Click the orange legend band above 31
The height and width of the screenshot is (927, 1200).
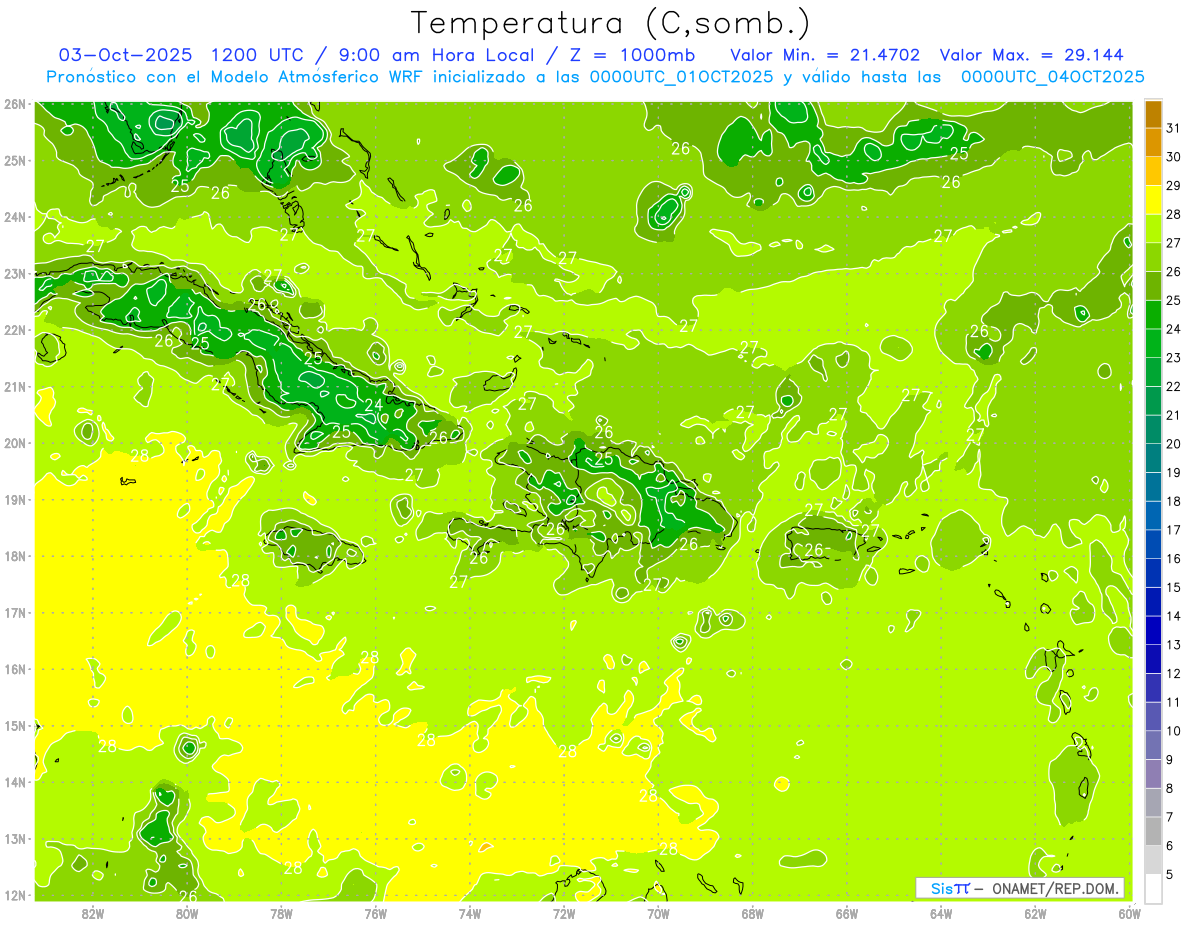(x=1153, y=114)
